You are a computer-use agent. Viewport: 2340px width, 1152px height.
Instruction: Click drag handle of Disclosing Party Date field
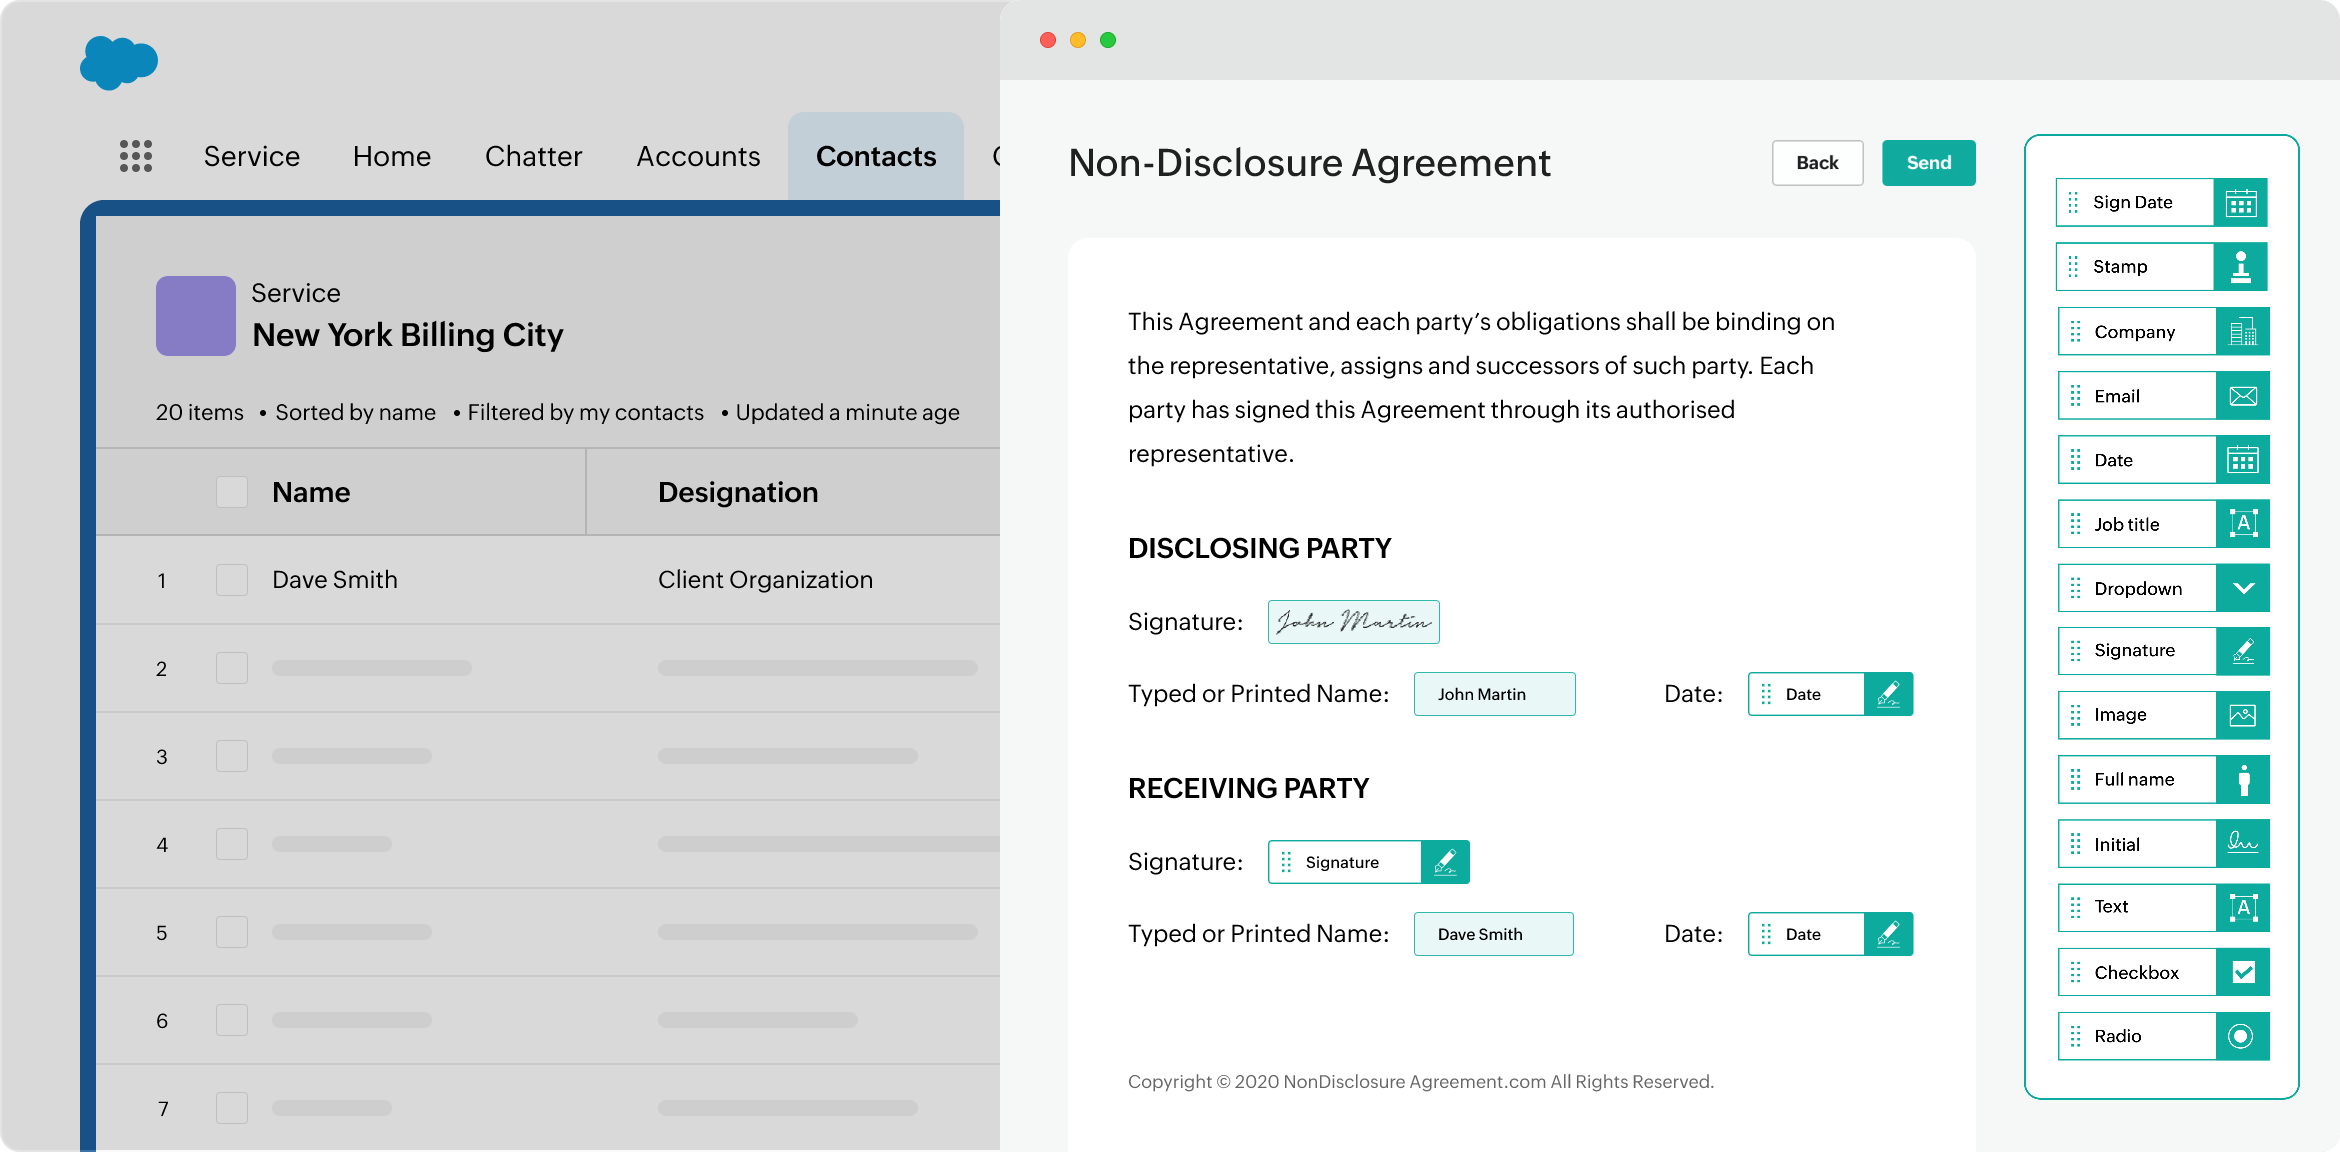pyautogui.click(x=1766, y=694)
